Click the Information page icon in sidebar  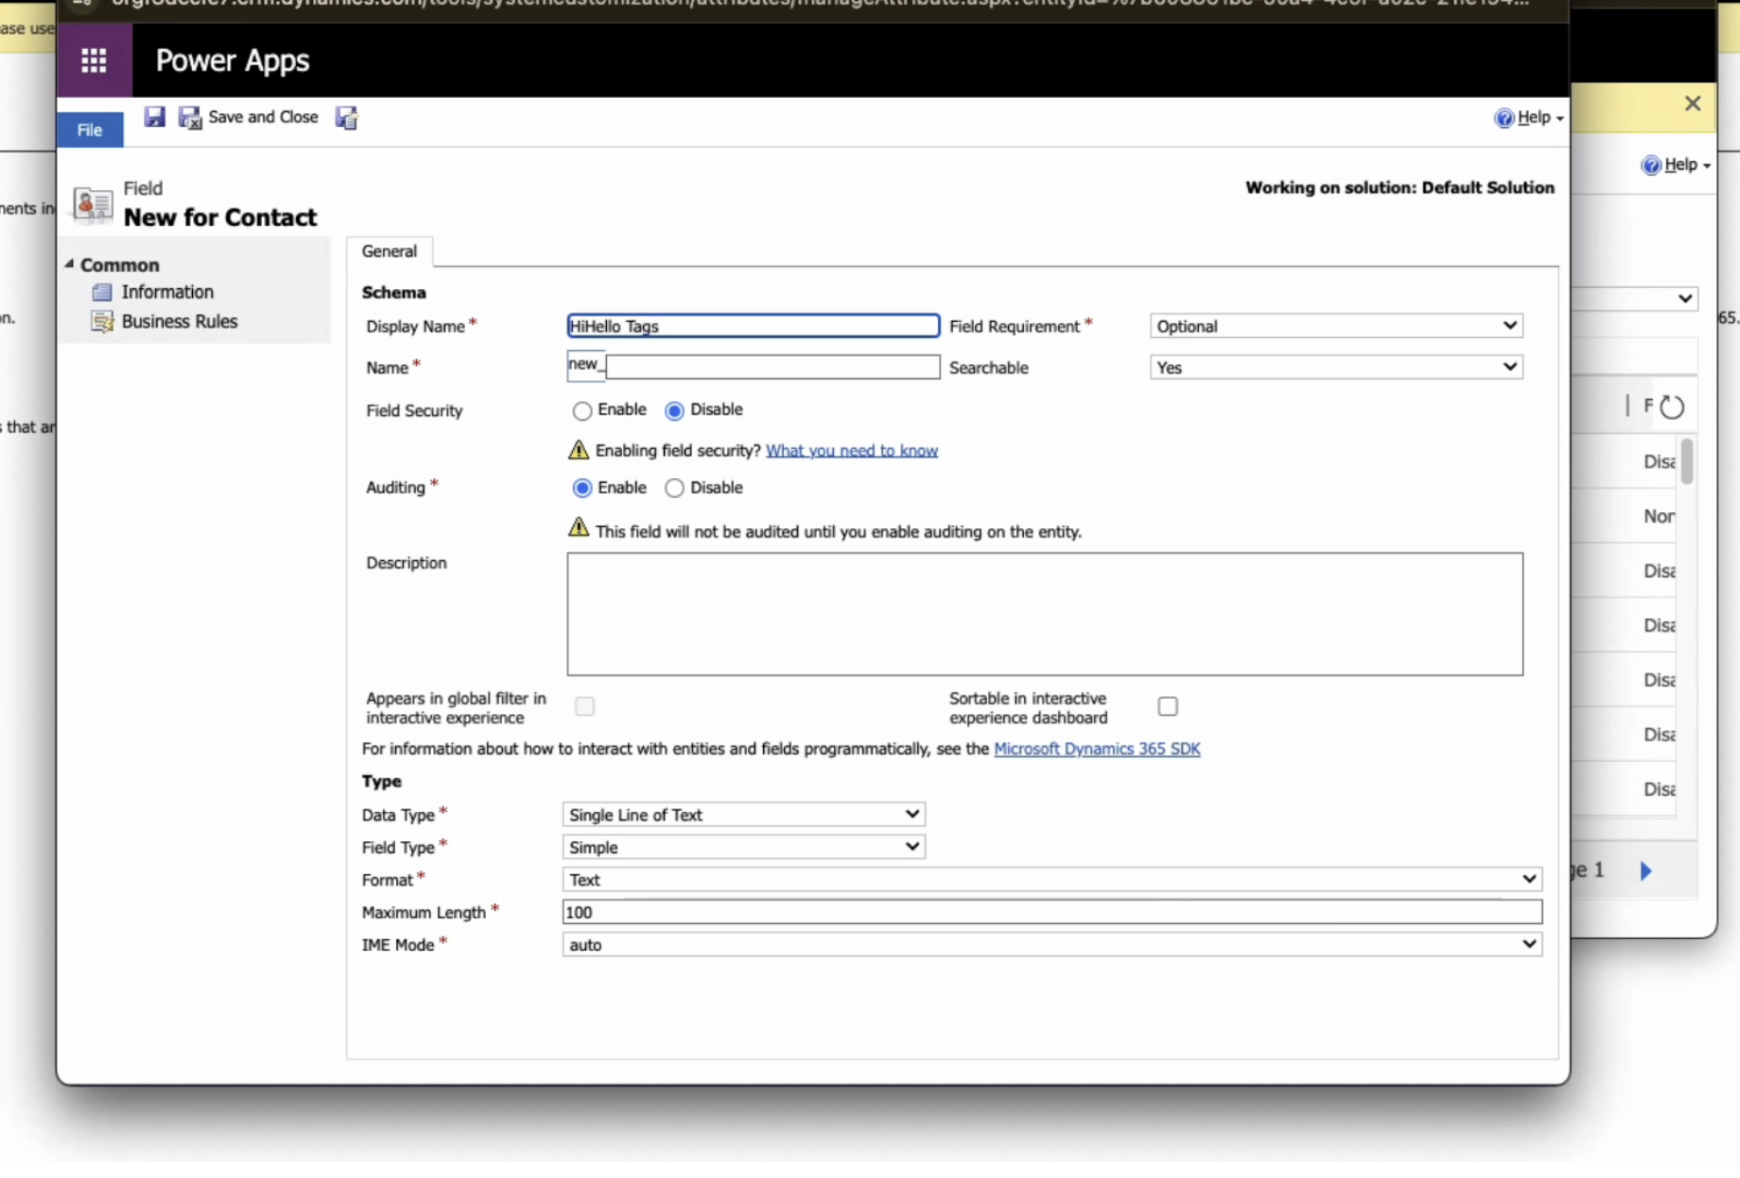tap(102, 292)
